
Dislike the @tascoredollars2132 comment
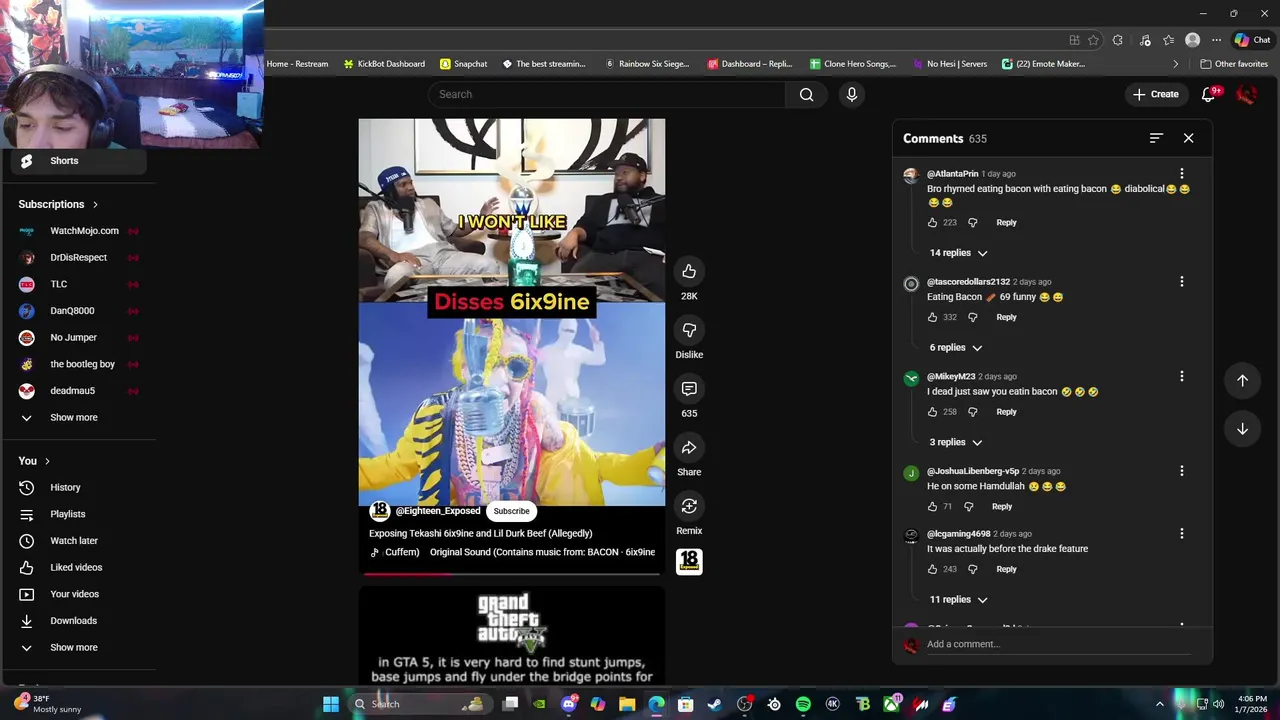972,317
